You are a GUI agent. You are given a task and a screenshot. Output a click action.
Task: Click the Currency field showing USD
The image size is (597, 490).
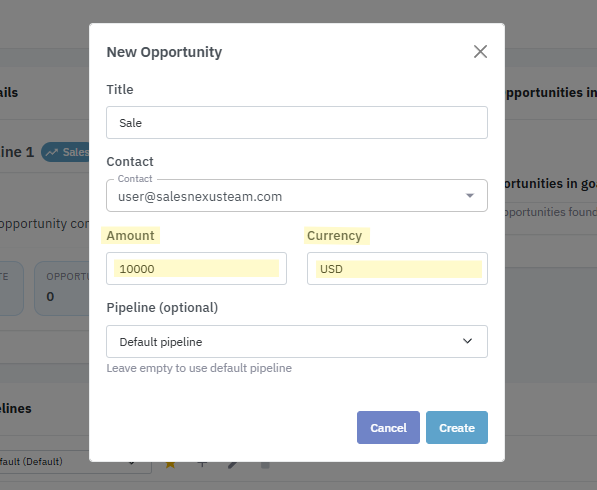(397, 268)
